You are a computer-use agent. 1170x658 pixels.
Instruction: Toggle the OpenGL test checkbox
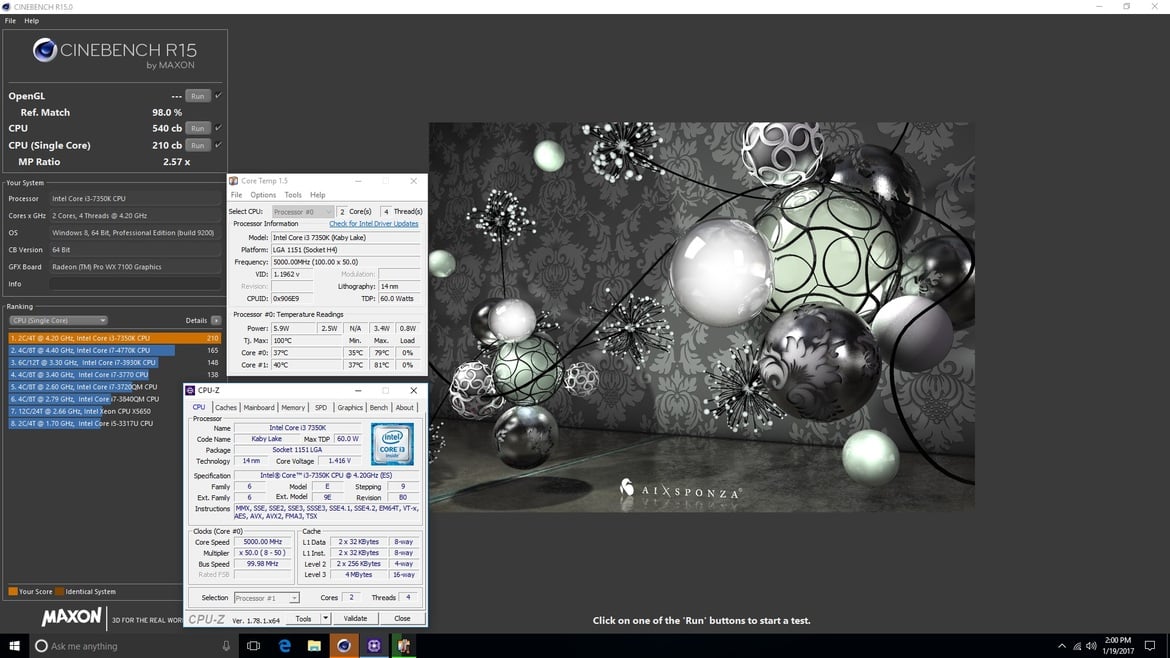[218, 95]
